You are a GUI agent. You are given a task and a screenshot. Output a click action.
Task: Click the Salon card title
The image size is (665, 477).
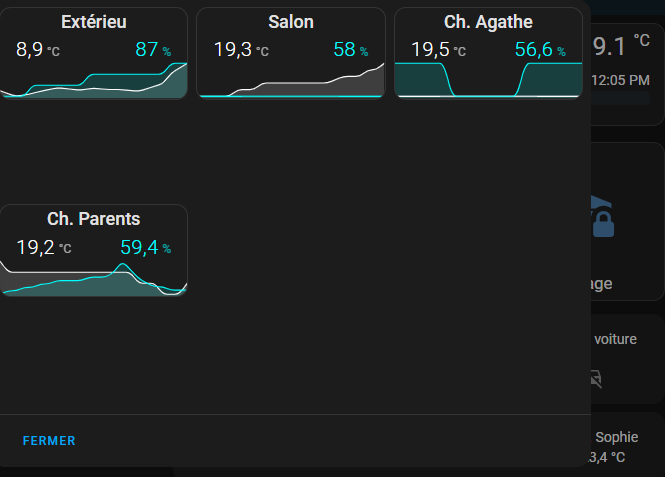pos(291,22)
